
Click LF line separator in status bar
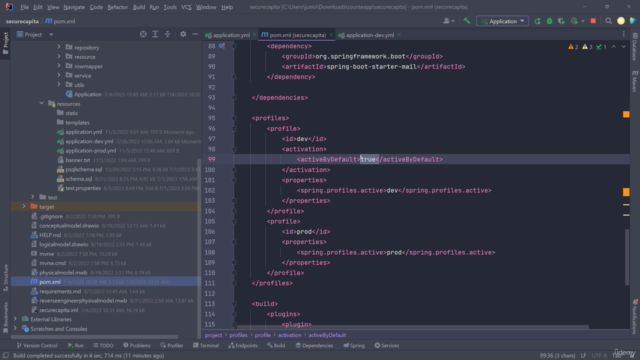[583, 356]
